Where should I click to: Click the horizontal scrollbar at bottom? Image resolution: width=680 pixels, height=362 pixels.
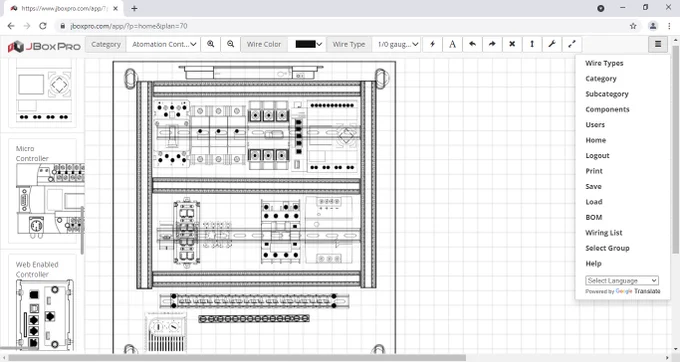coord(237,358)
